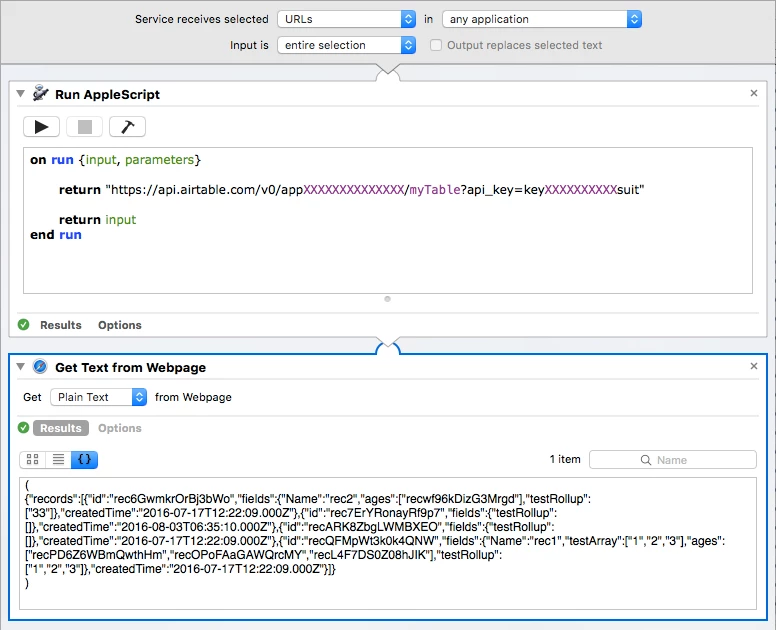Compile the script with the hammer icon
776x630 pixels.
click(128, 127)
